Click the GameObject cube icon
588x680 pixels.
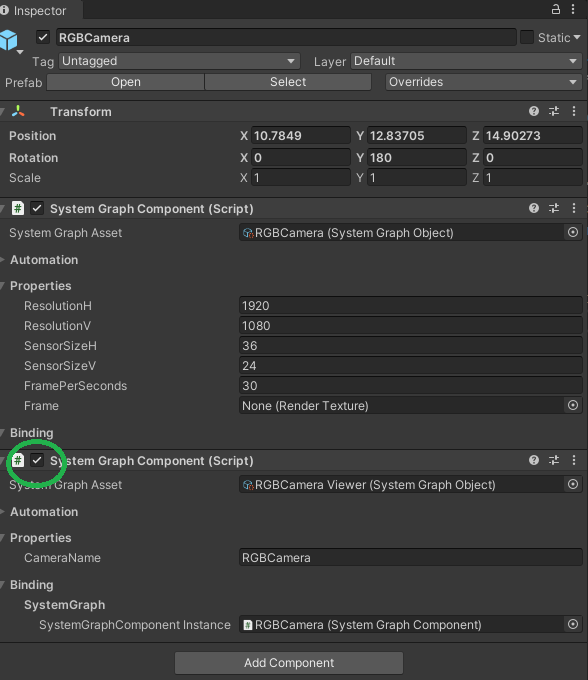pos(9,39)
